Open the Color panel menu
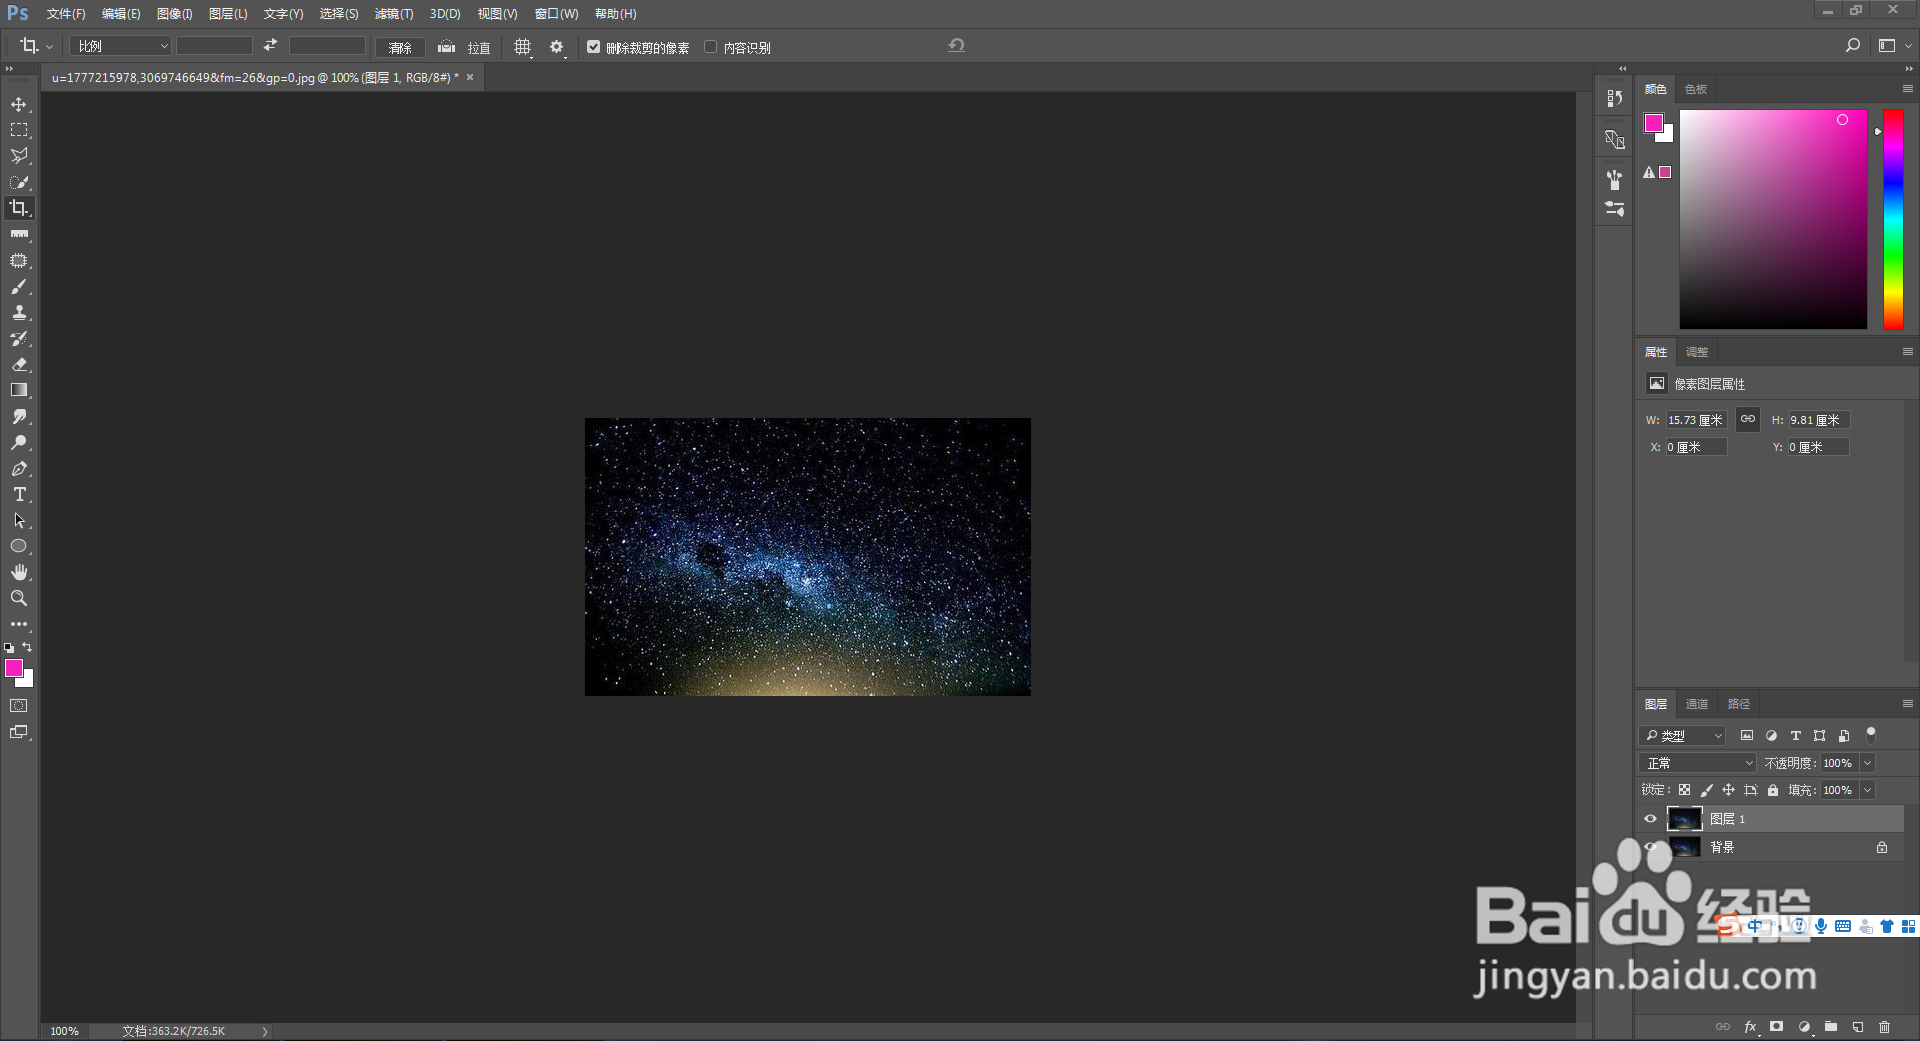The width and height of the screenshot is (1920, 1041). (x=1907, y=89)
